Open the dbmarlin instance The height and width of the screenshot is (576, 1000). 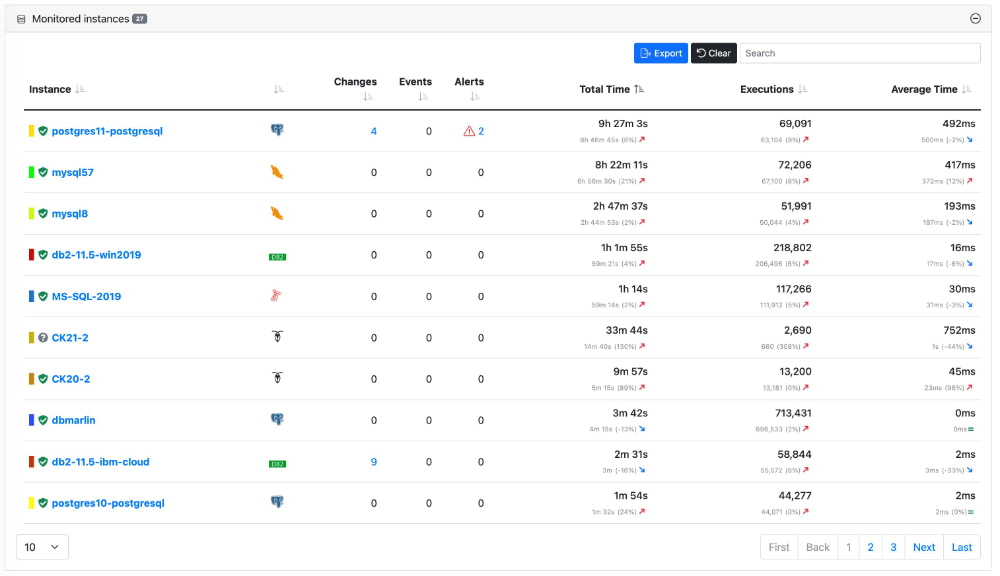pyautogui.click(x=73, y=420)
